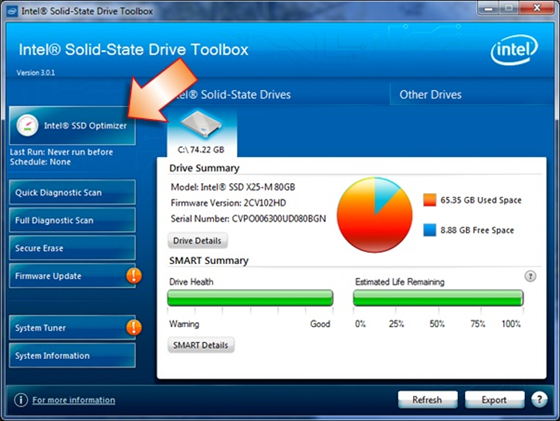Click the 8.88 GB Free Space label
560x421 pixels.
coord(477,230)
